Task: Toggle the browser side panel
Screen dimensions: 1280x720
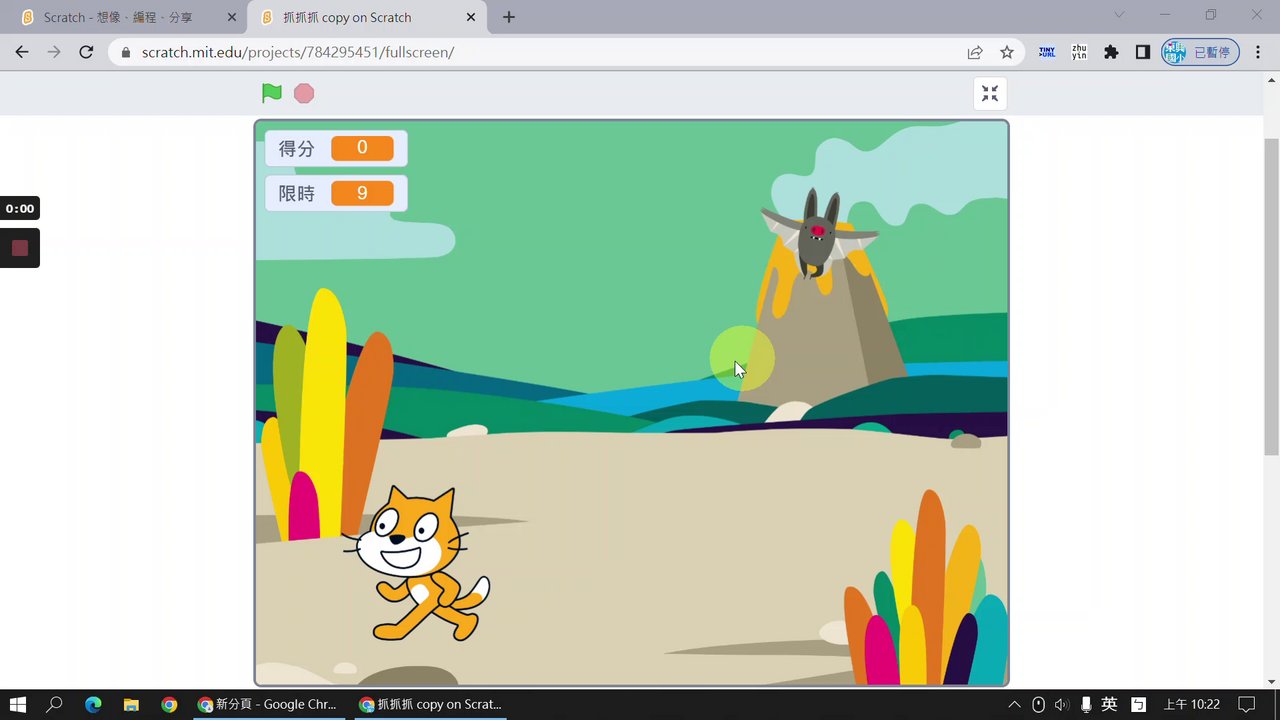Action: click(1143, 52)
